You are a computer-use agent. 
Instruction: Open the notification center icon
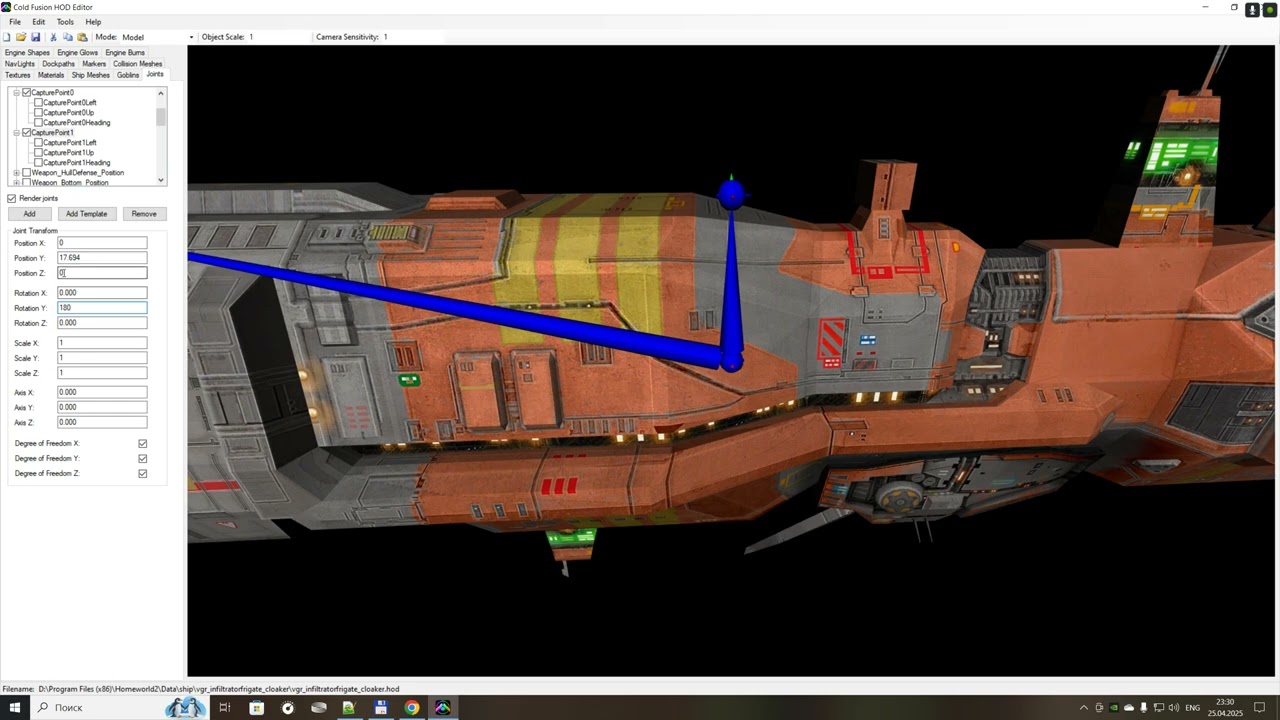[x=1258, y=708]
